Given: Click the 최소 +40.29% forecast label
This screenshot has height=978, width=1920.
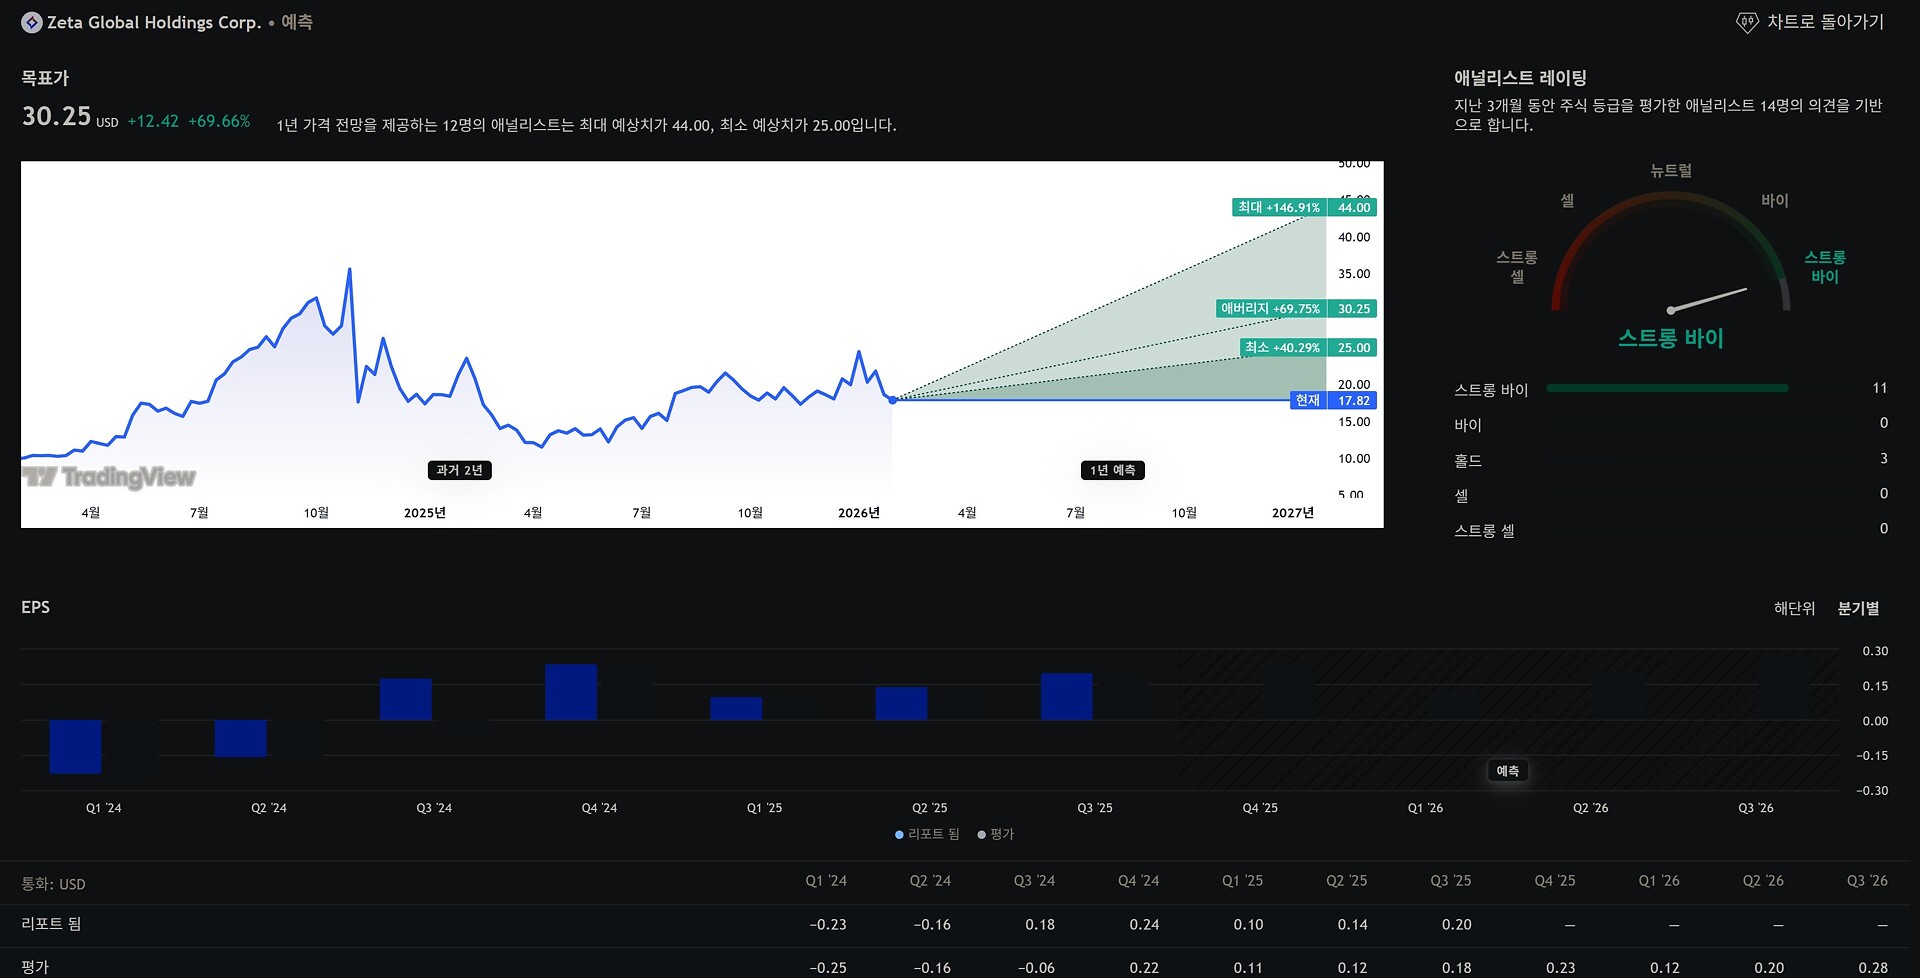Looking at the screenshot, I should tap(1282, 348).
